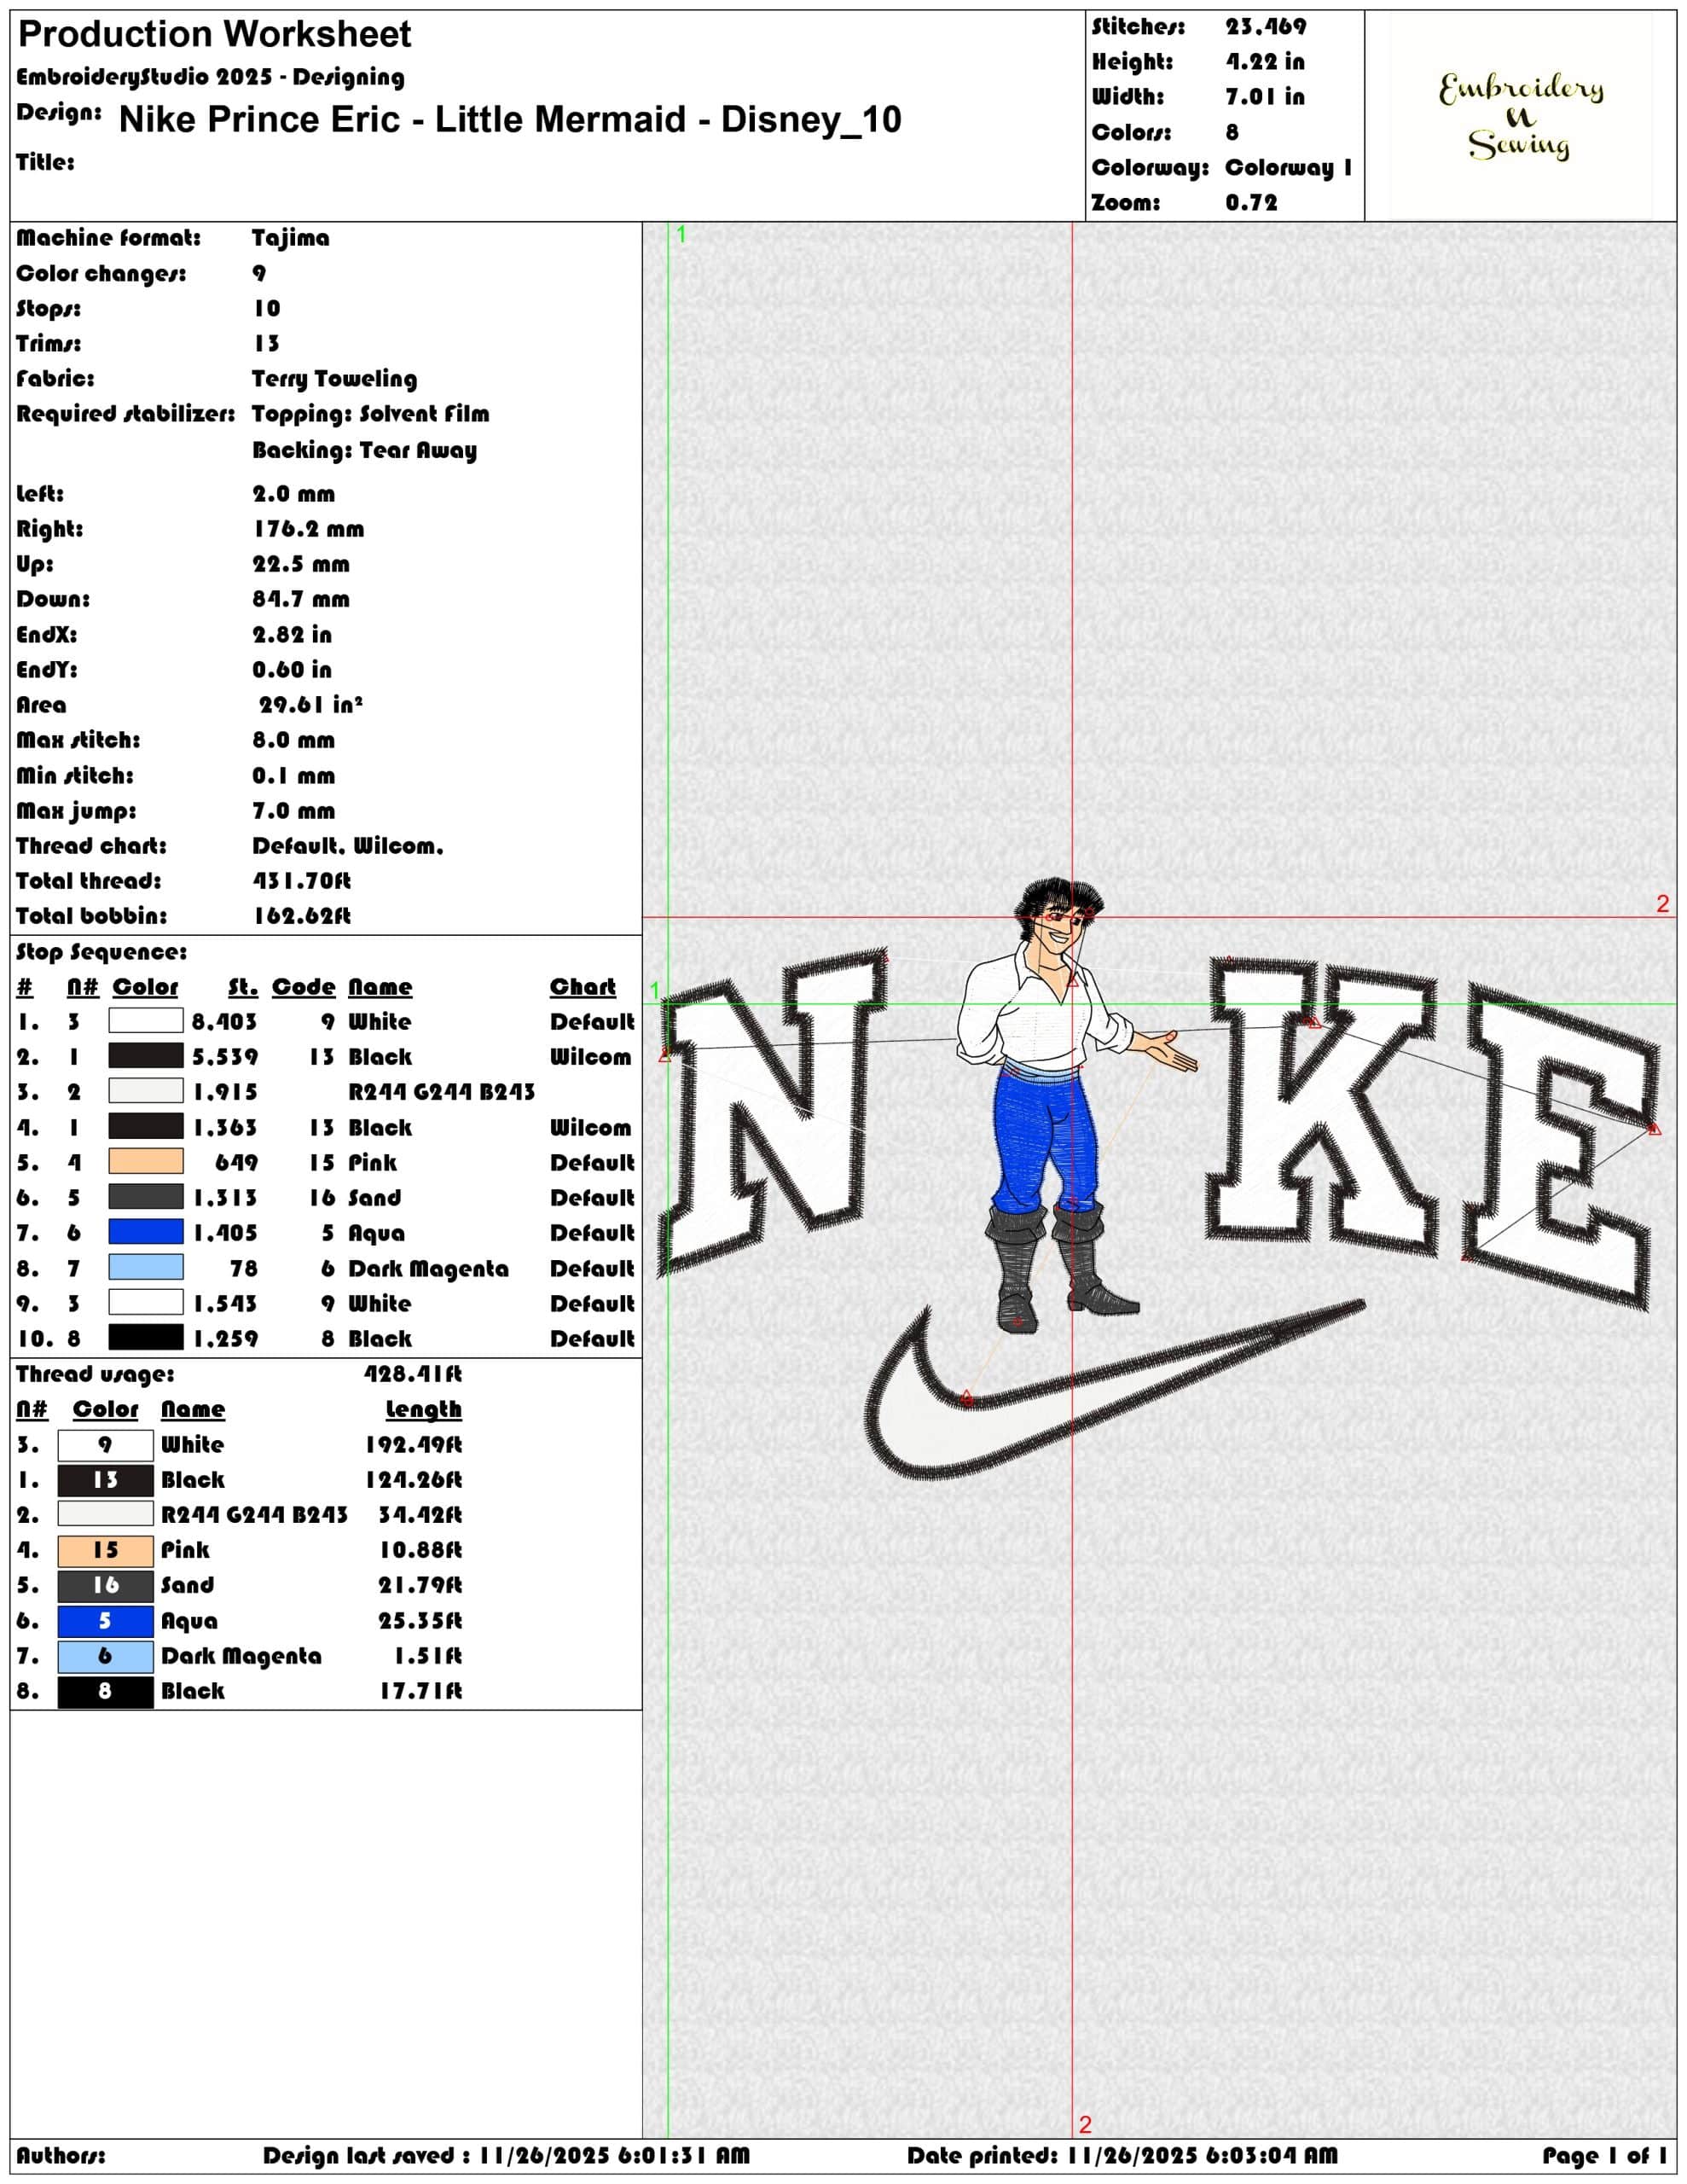The image size is (1687, 2184).
Task: Click the 'Production Worksheet' heading
Action: coord(215,35)
